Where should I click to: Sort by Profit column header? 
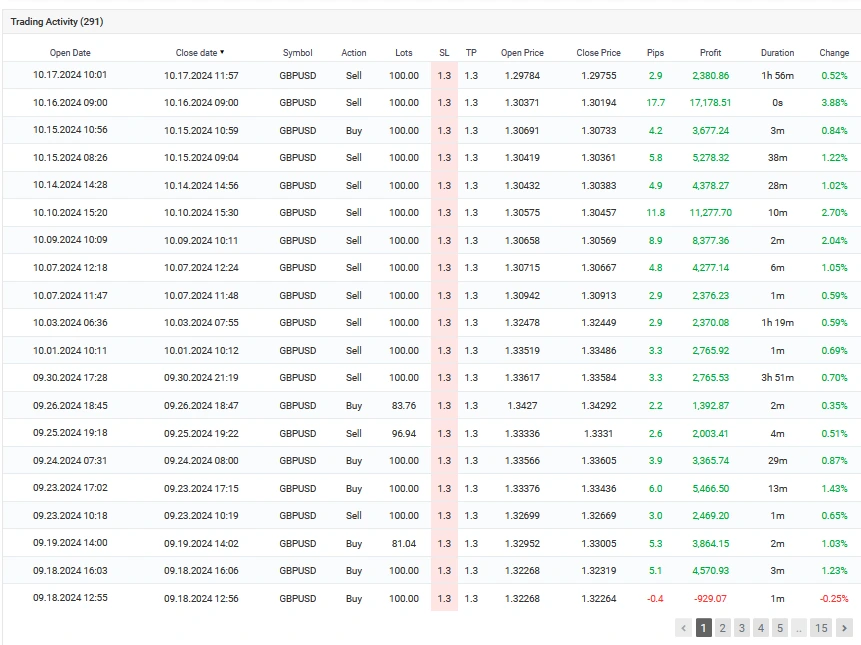pos(711,53)
